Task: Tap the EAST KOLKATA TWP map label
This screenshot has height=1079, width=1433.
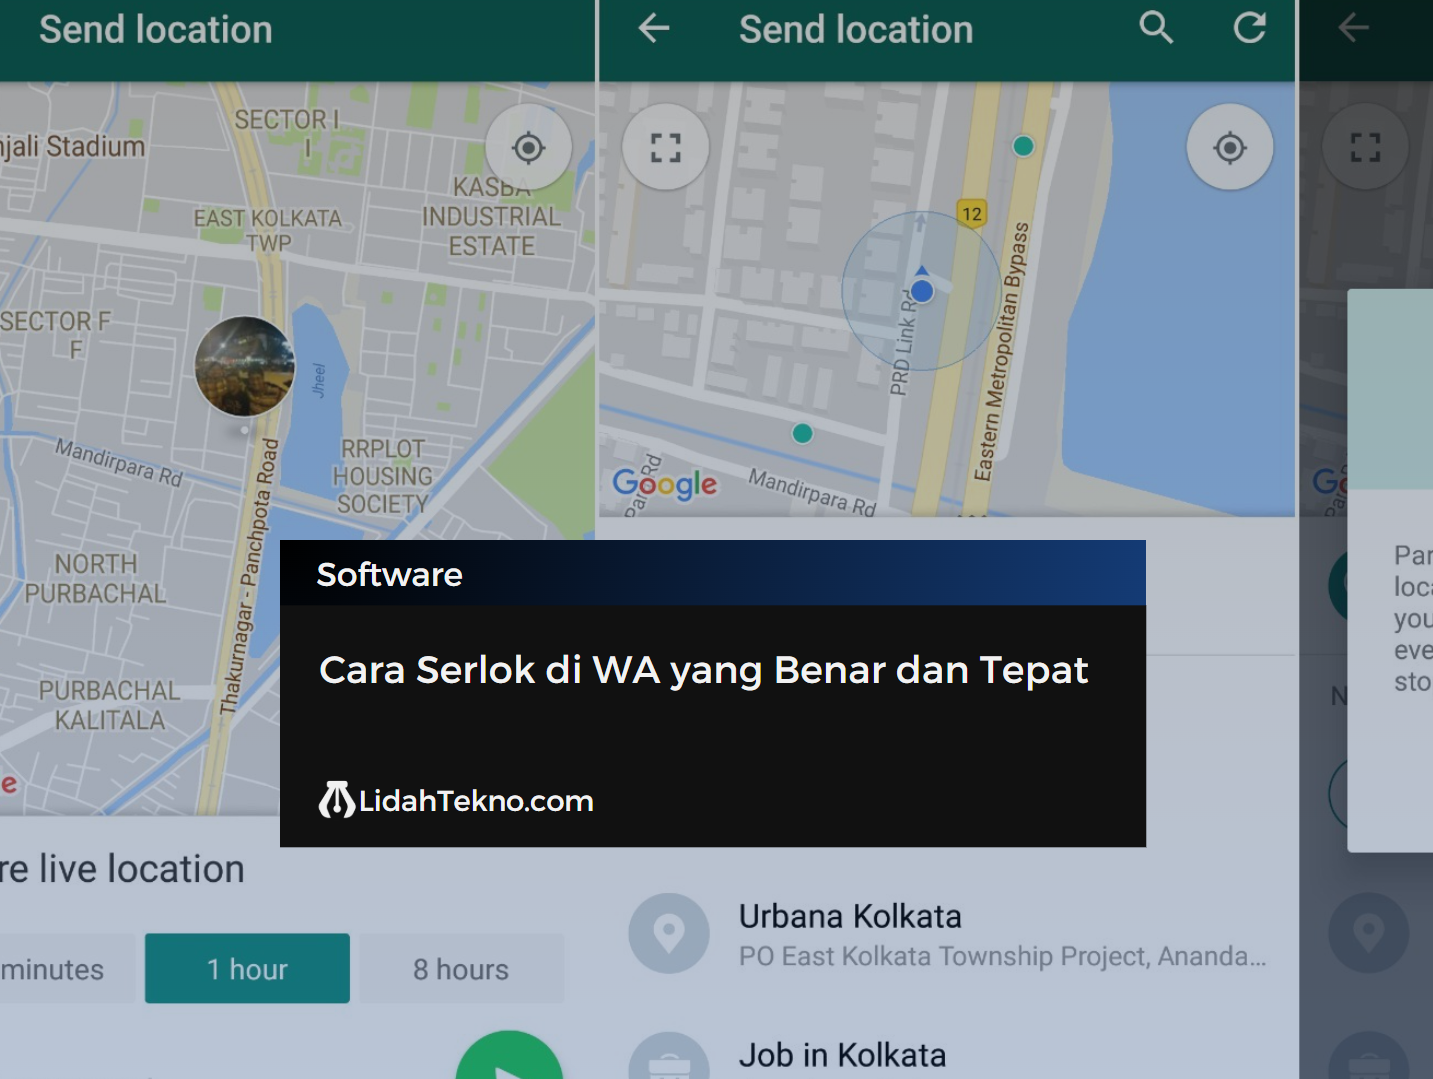Action: 268,230
